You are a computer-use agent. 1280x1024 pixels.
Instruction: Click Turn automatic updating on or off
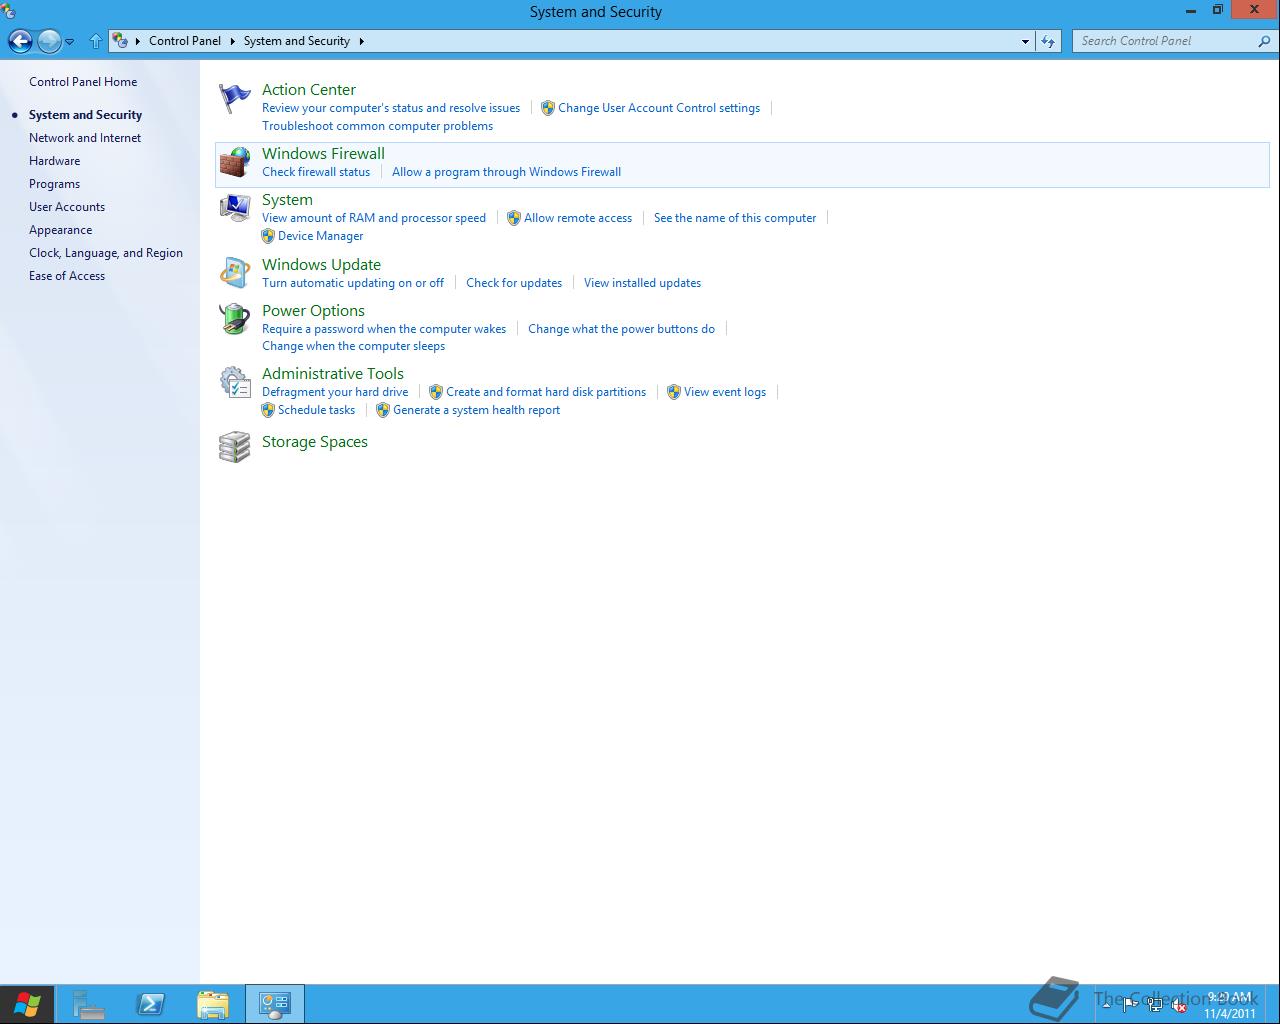click(353, 283)
